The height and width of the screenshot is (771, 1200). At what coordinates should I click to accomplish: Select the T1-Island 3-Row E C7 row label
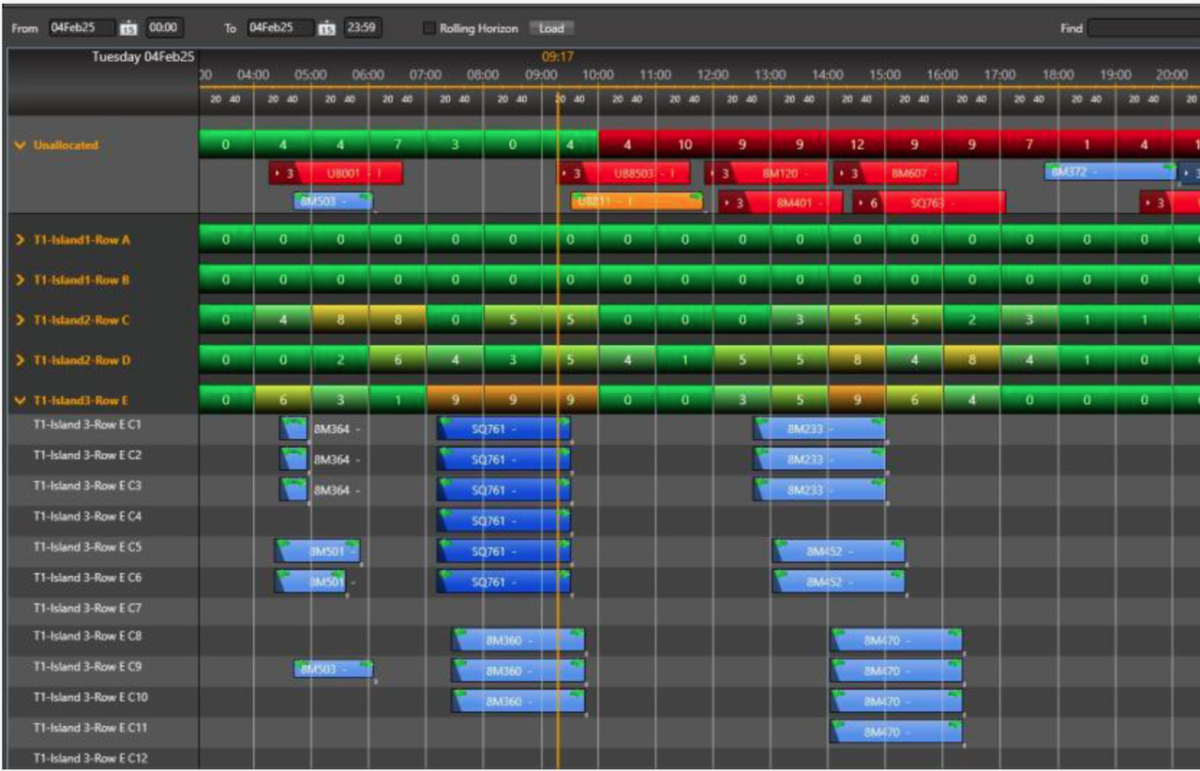click(x=88, y=607)
